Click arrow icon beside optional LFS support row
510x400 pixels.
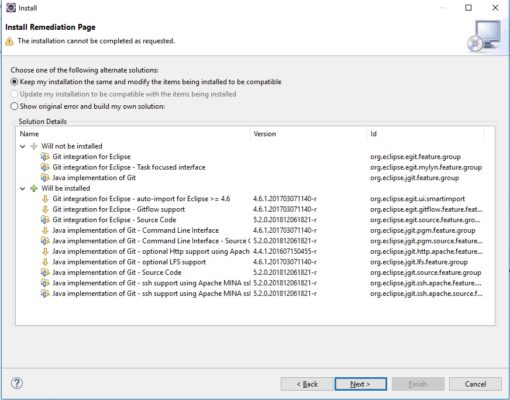(45, 262)
